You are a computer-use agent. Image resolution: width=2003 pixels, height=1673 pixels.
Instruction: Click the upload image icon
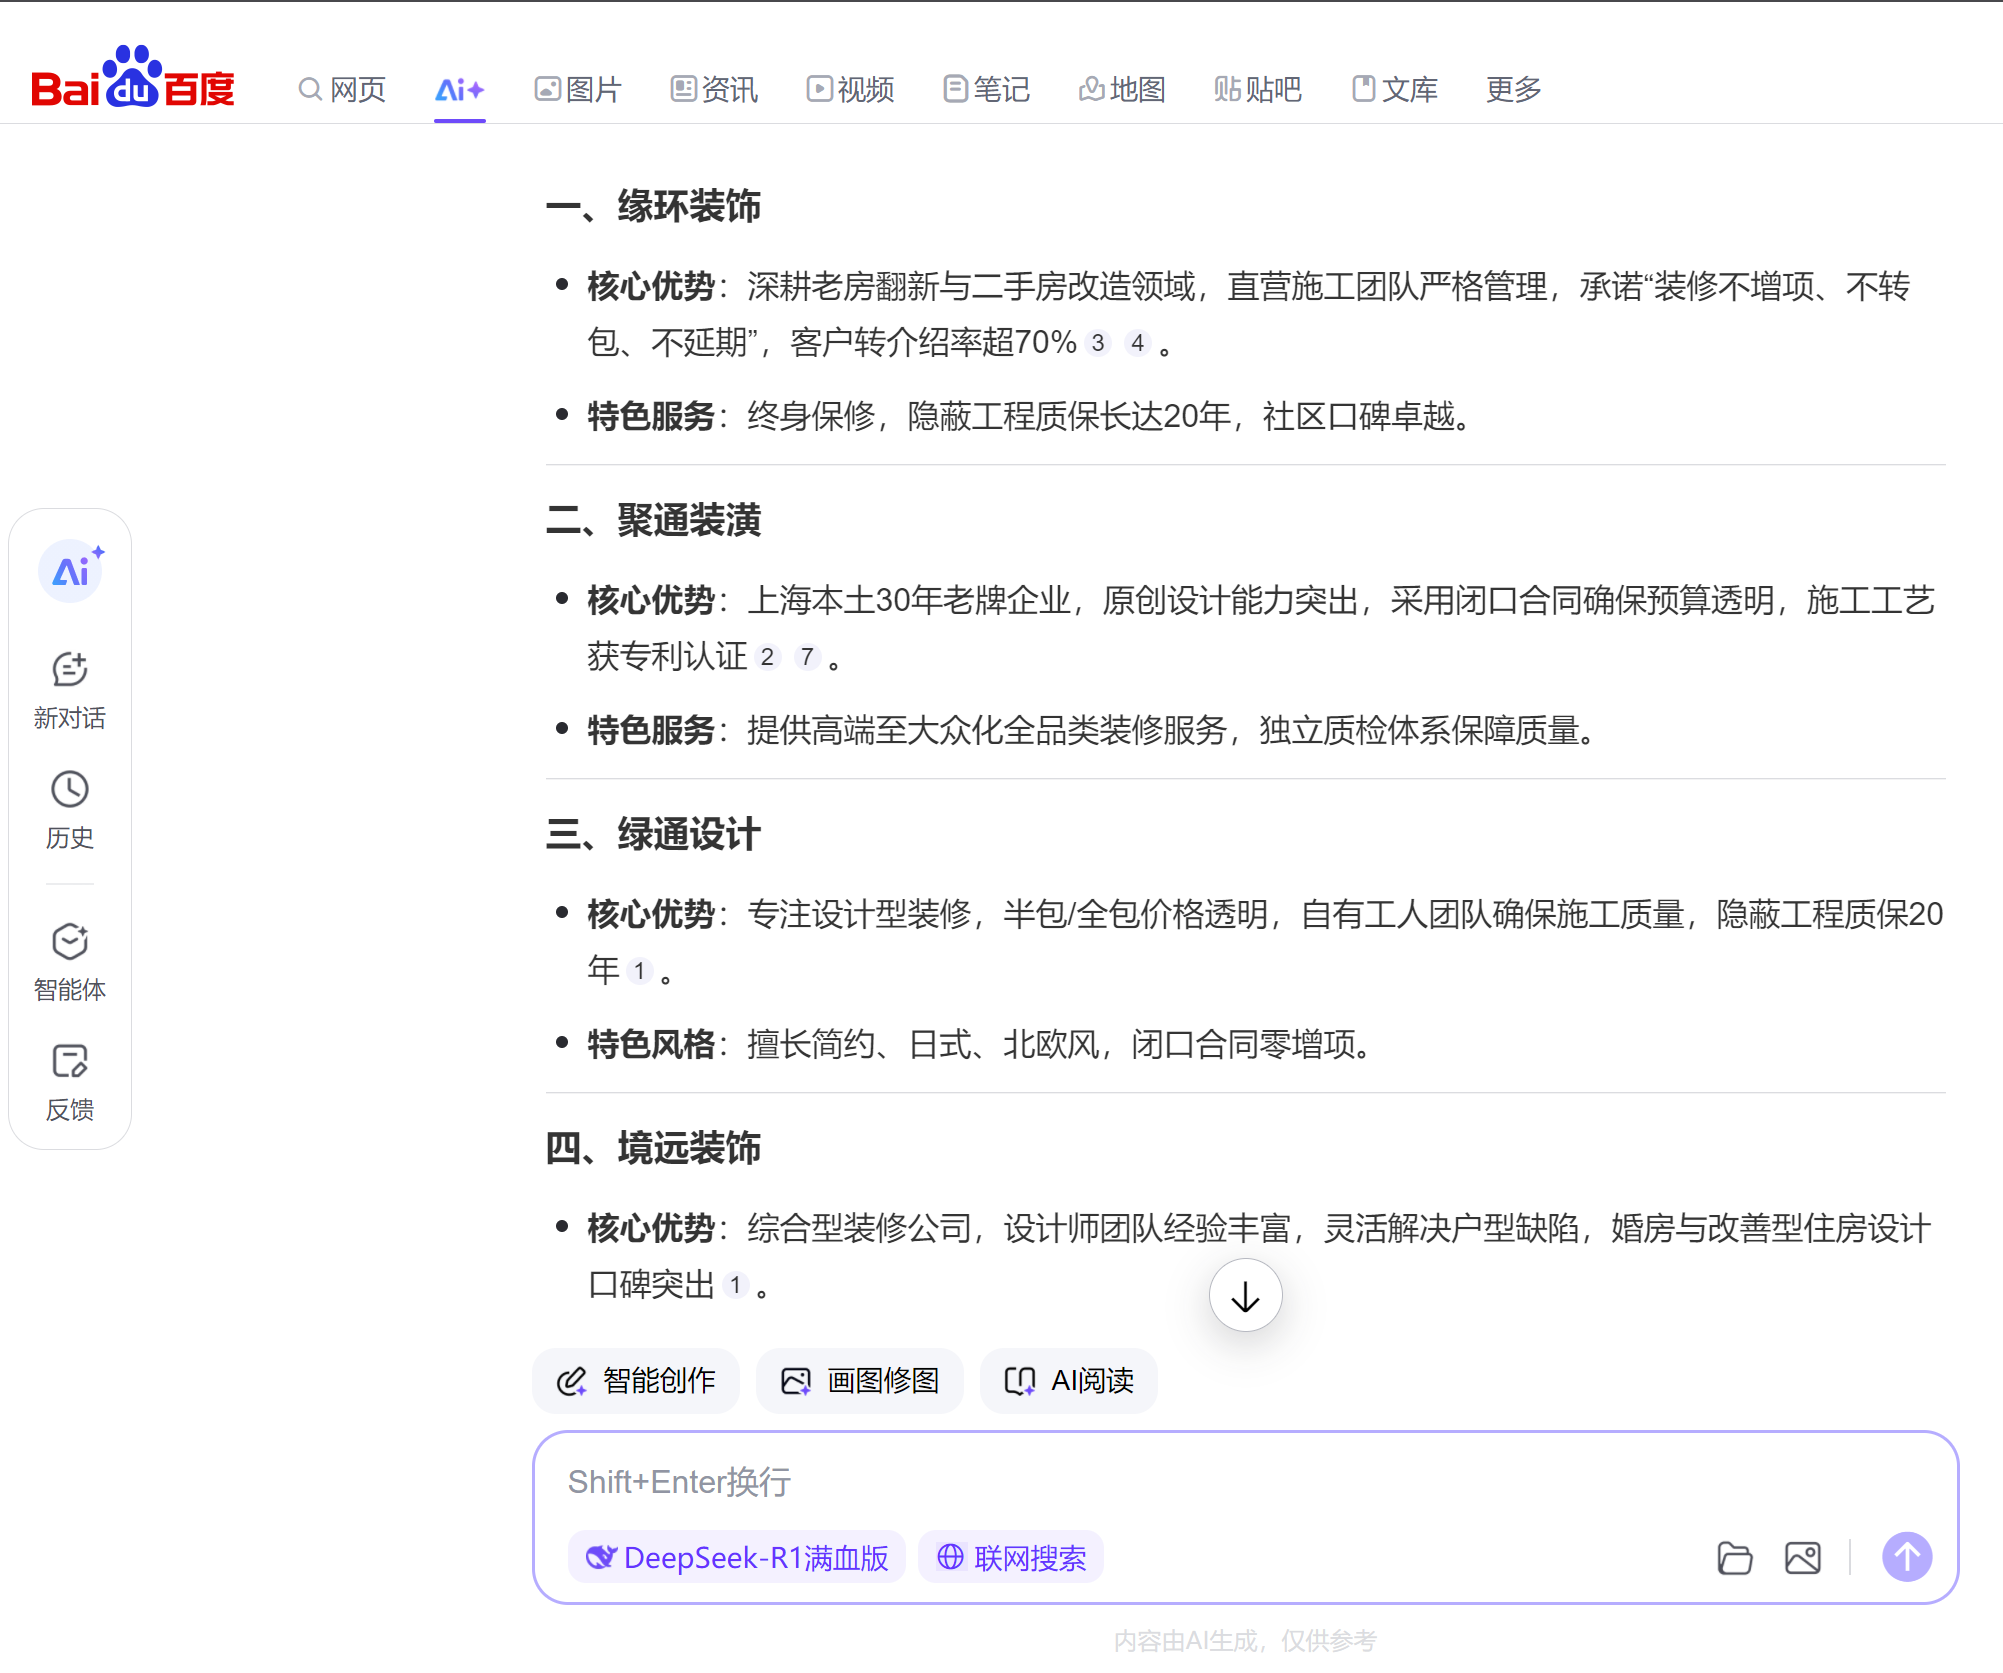(1803, 1558)
